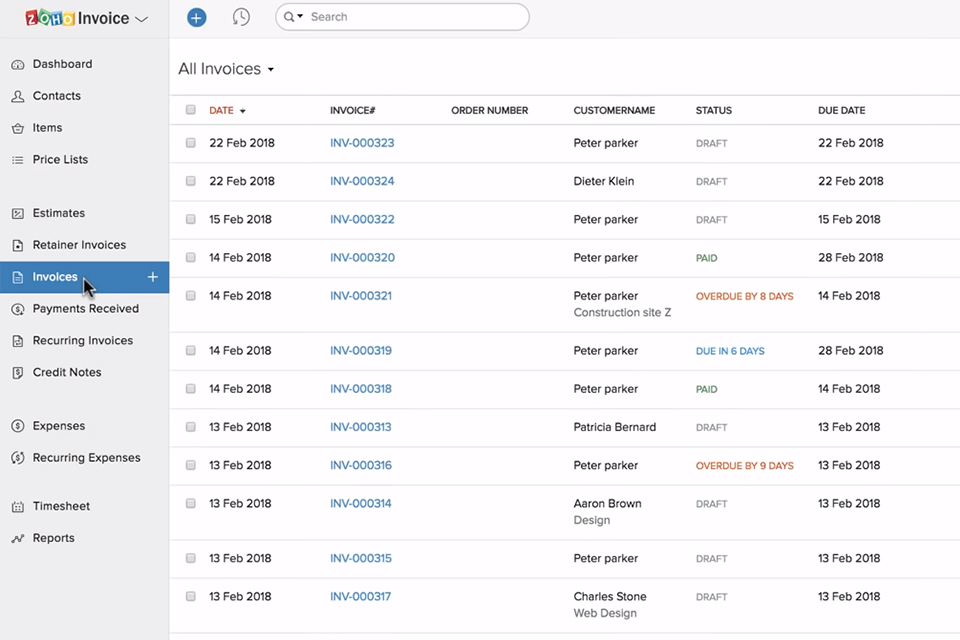
Task: Sort invoices by Date column header
Action: coord(221,111)
